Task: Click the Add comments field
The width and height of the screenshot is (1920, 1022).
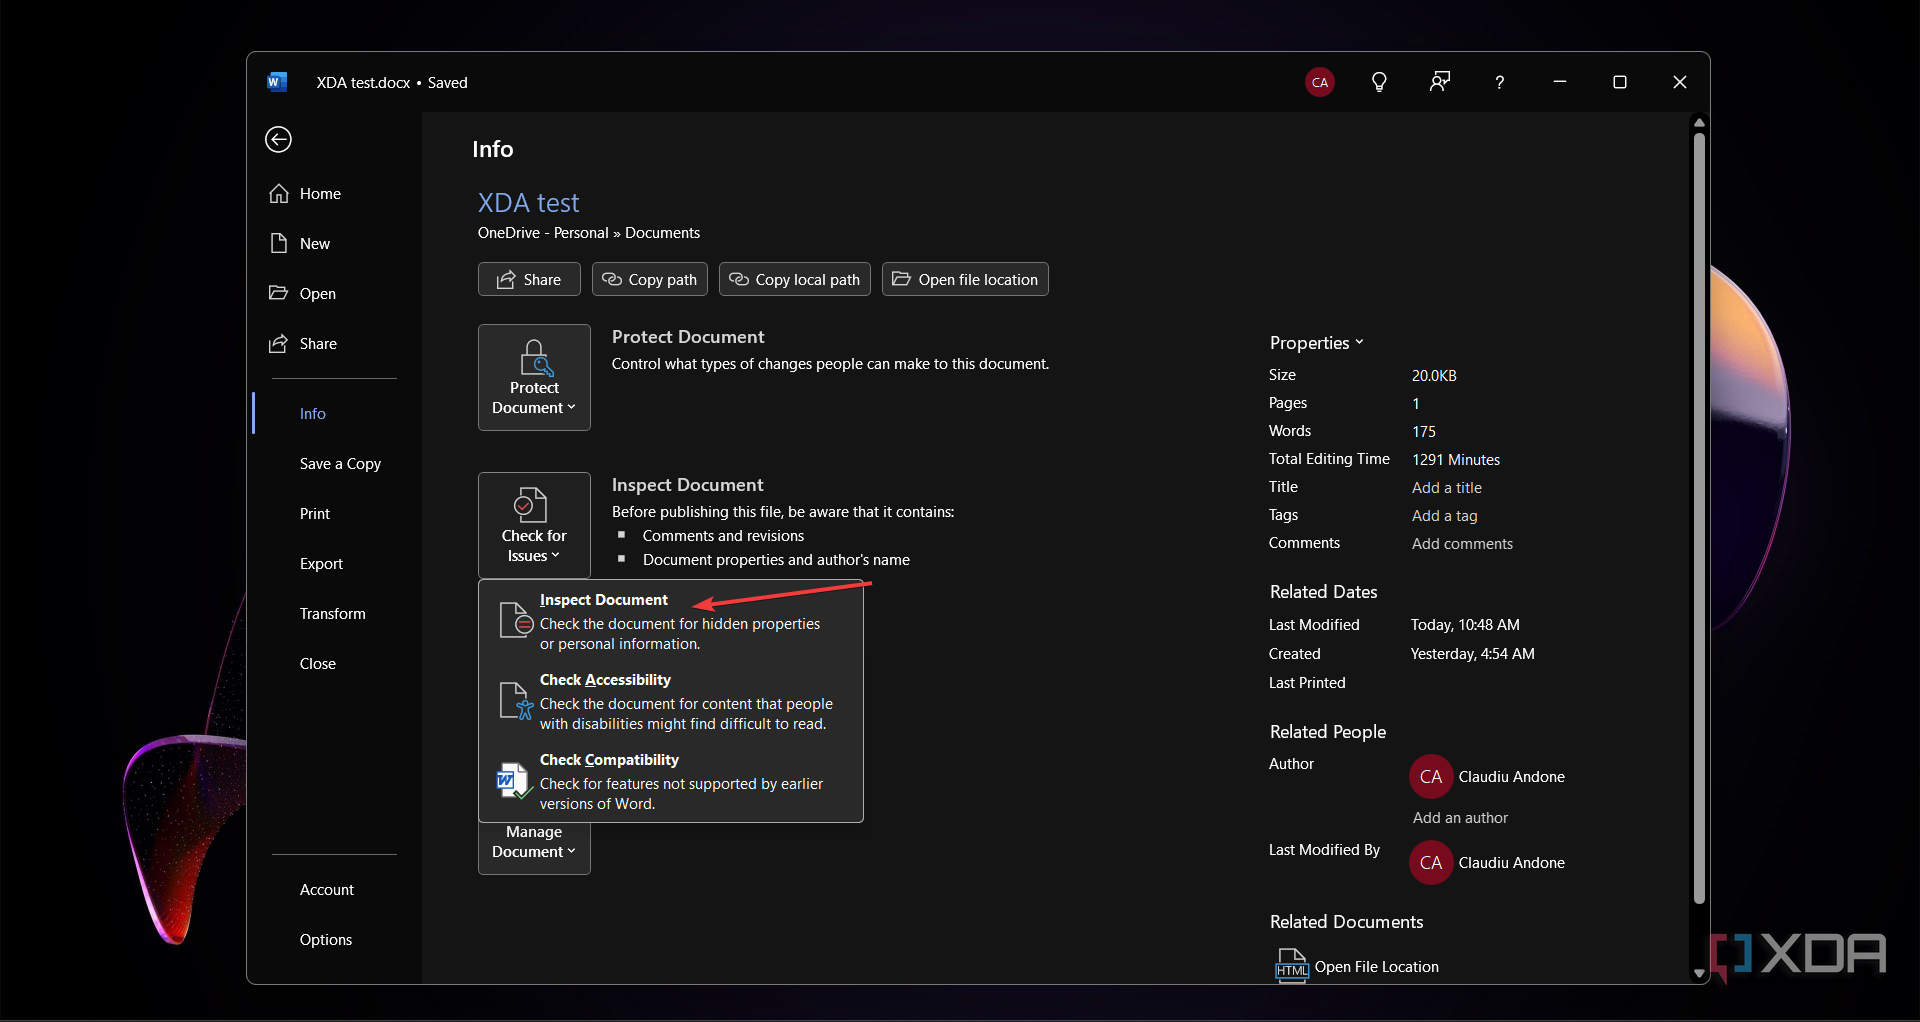Action: pyautogui.click(x=1462, y=543)
